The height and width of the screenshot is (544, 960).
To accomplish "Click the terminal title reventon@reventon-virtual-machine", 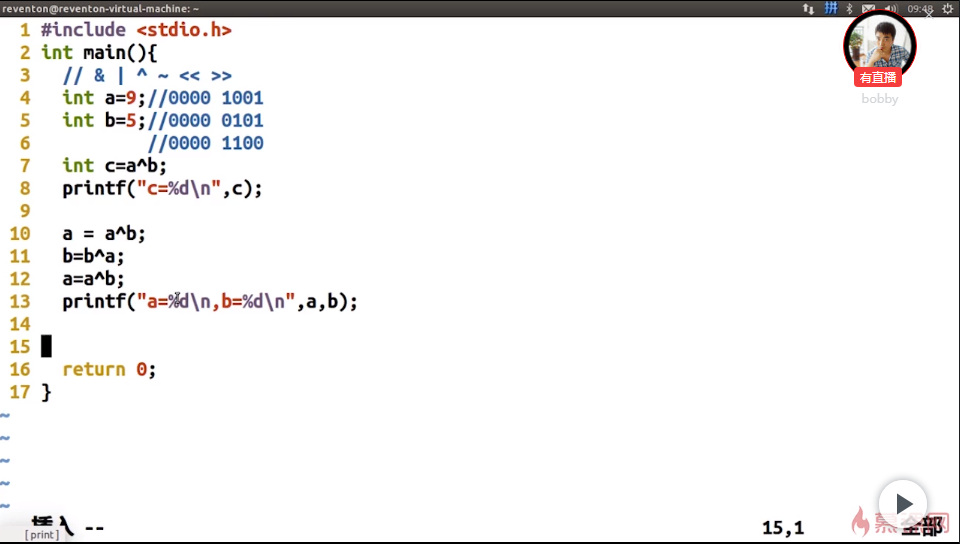I will (x=100, y=9).
